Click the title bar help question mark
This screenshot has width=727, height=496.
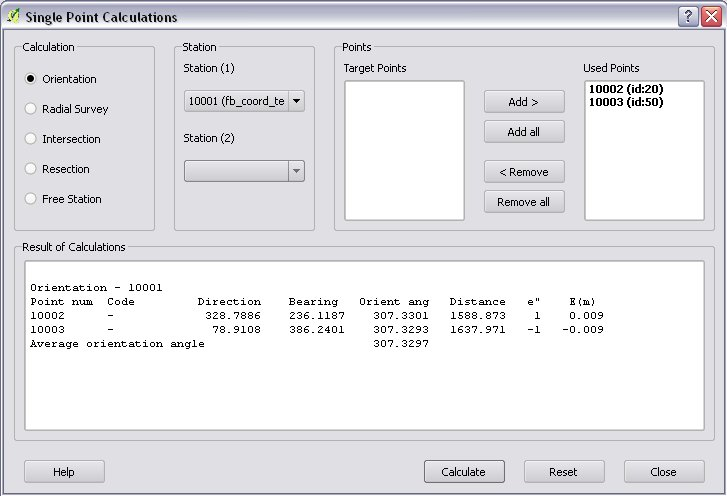687,17
